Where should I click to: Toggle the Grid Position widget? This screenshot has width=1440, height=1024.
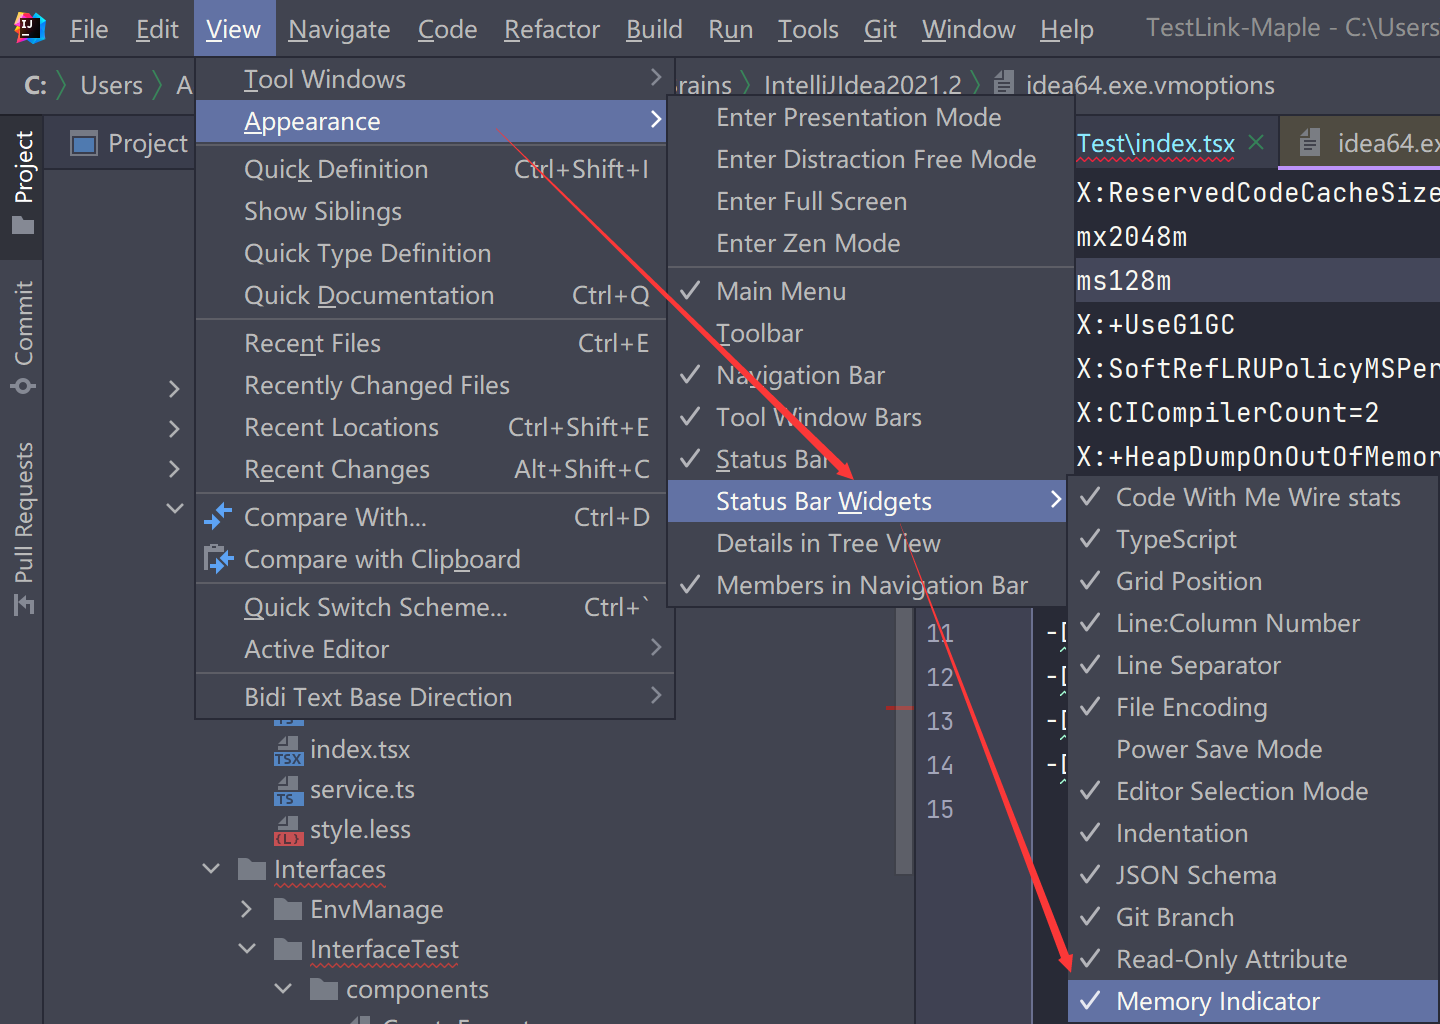tap(1253, 581)
